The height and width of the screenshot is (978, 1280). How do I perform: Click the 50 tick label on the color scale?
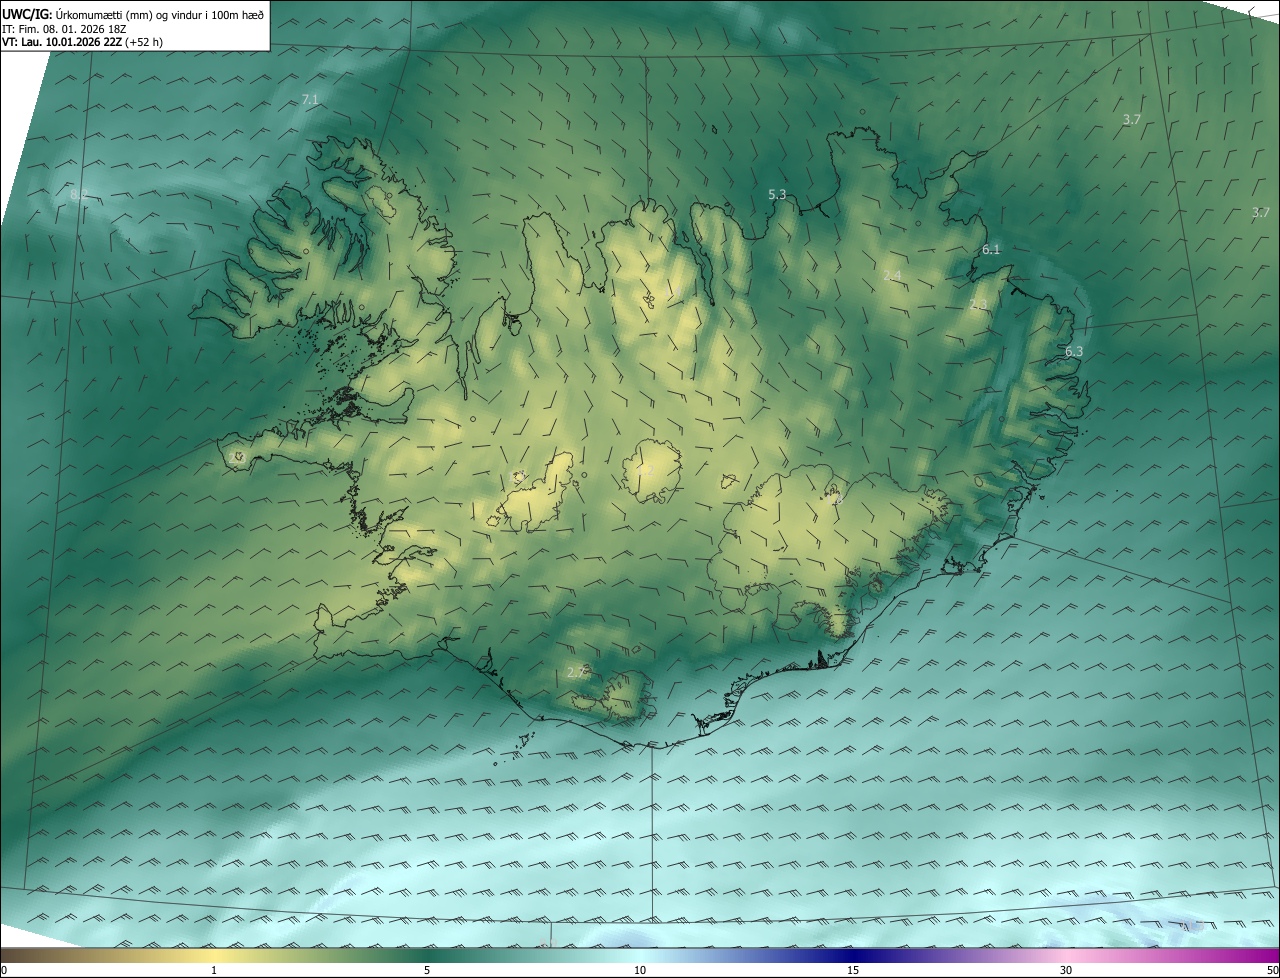1272,970
